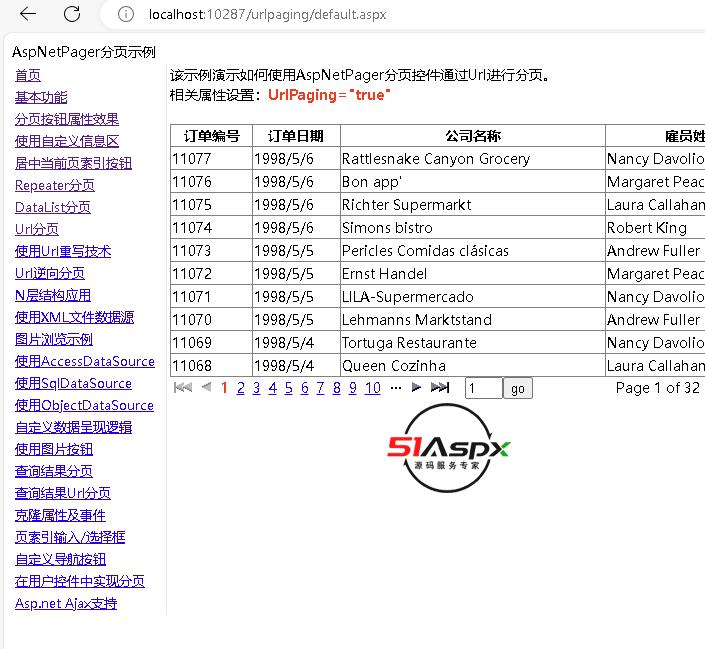Screen dimensions: 705x649
Task: Go to page 6 in pager
Action: [304, 388]
